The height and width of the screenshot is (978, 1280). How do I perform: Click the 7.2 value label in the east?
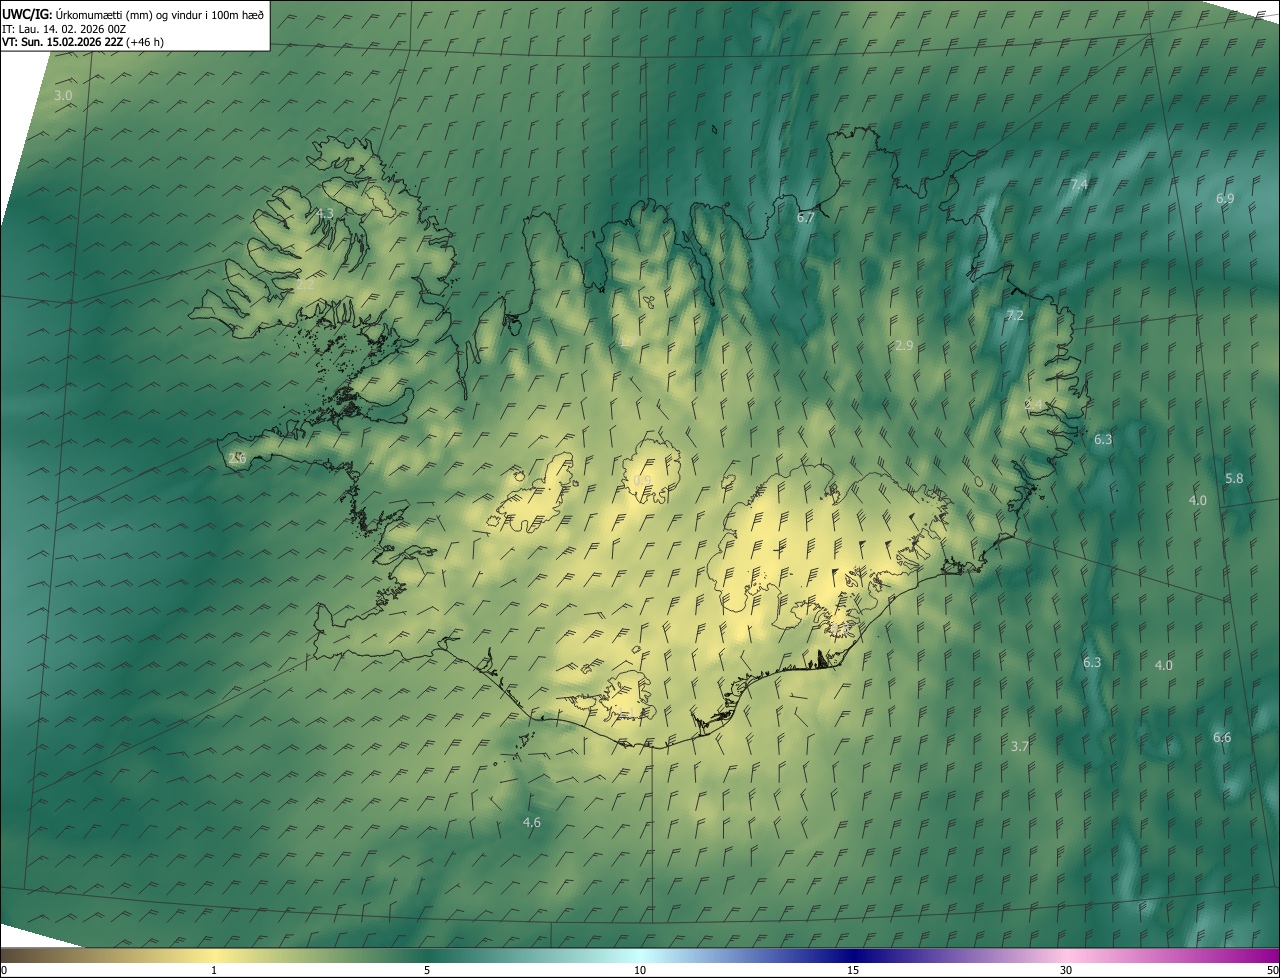coord(1015,315)
